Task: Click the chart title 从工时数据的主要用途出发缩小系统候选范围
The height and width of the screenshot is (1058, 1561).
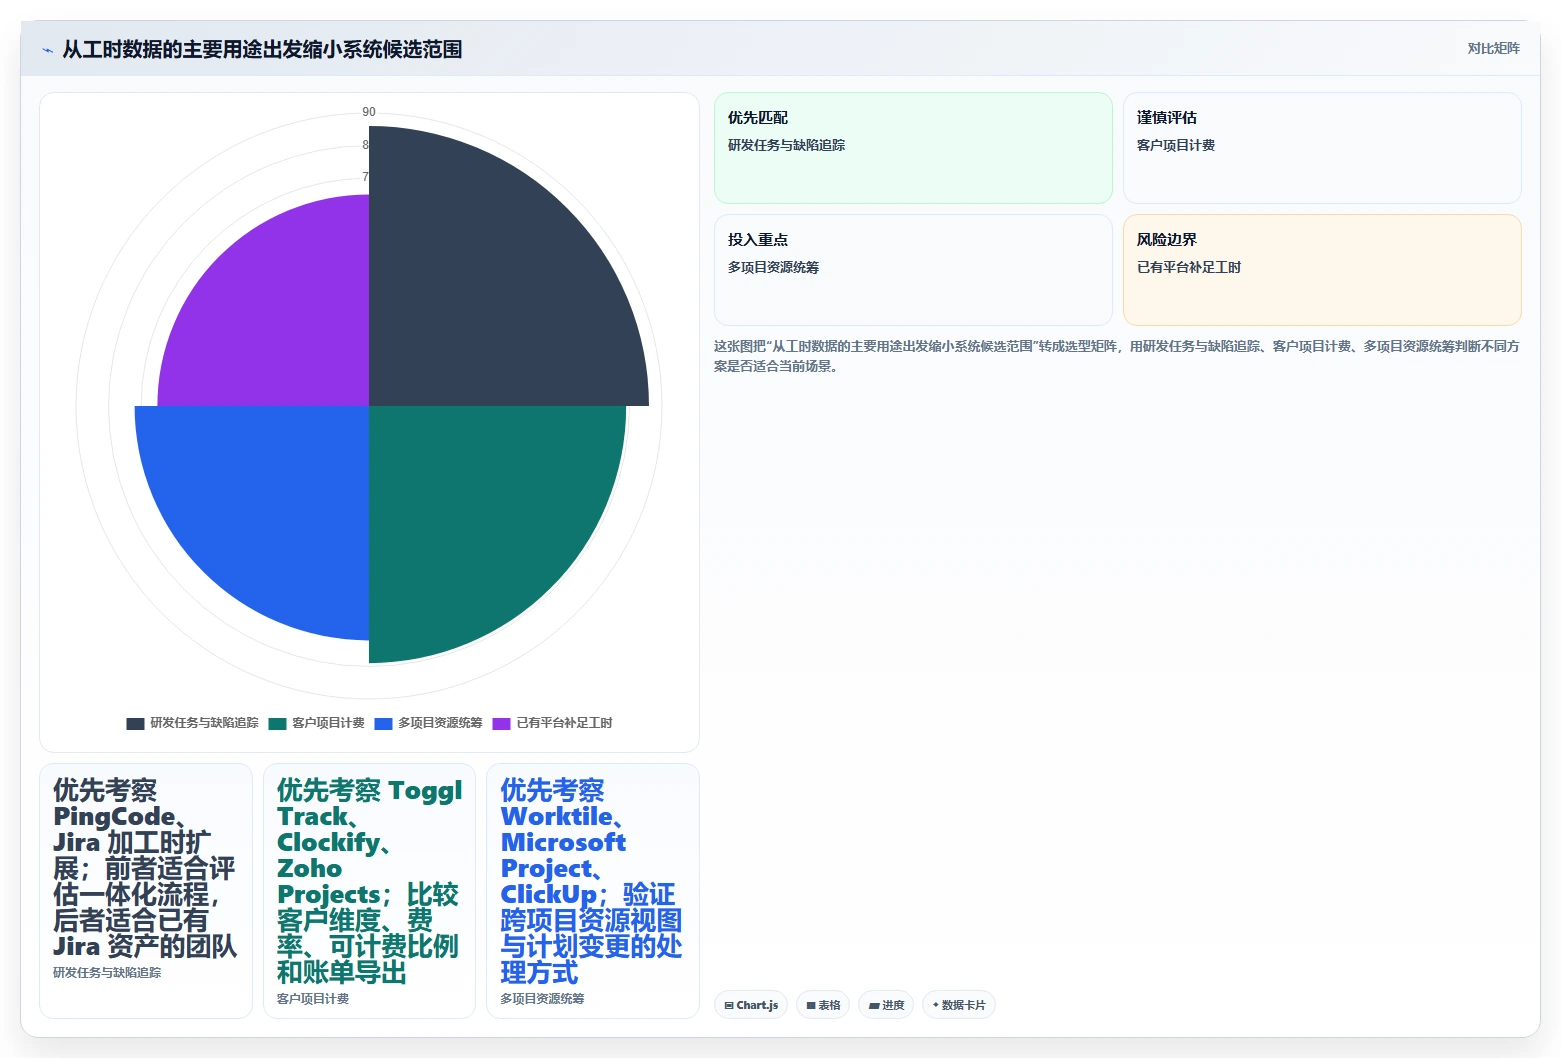Action: coord(262,49)
